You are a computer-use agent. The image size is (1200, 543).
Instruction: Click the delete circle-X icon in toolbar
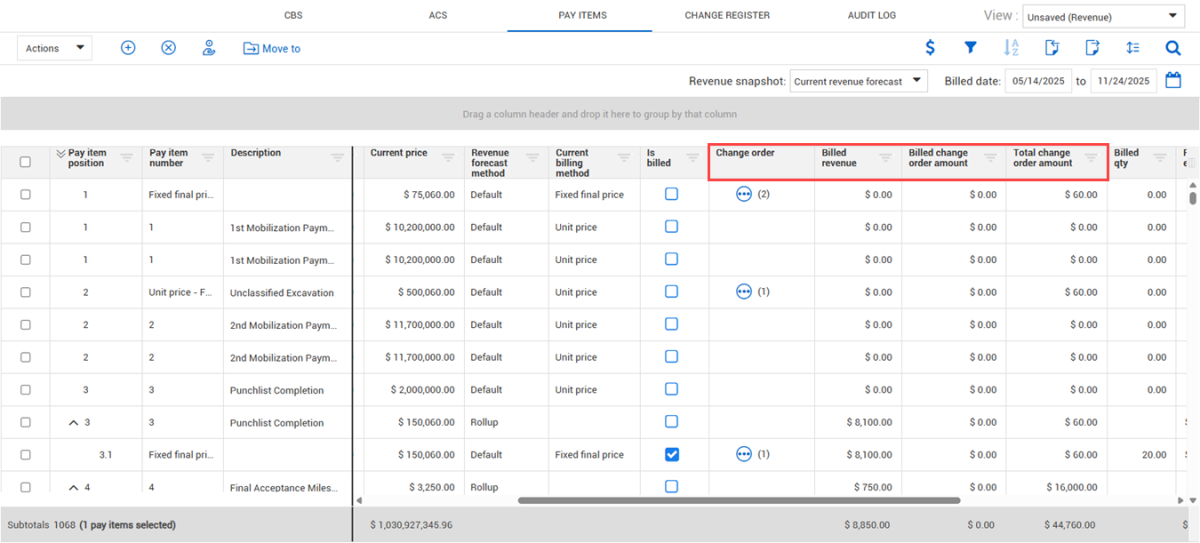pos(168,48)
